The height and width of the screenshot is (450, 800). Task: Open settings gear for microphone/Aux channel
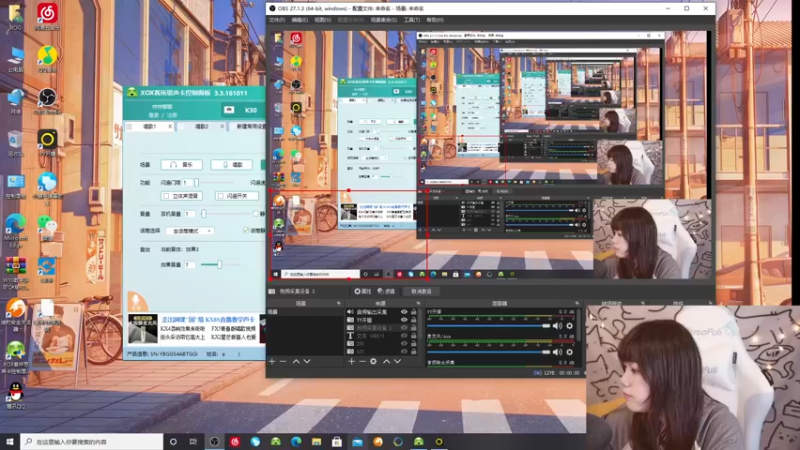[569, 352]
